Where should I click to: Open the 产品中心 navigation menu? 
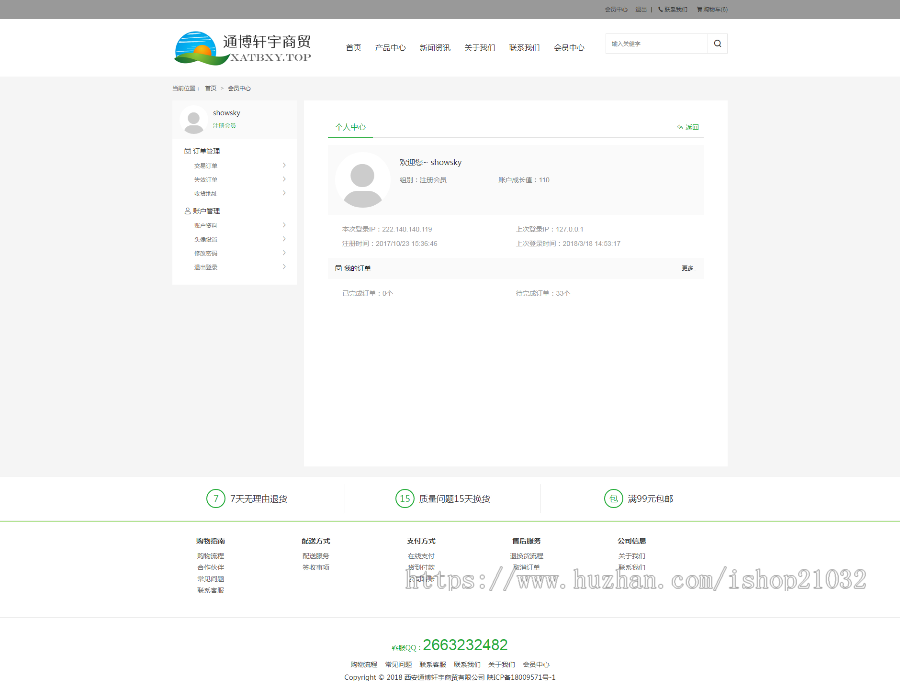click(389, 46)
